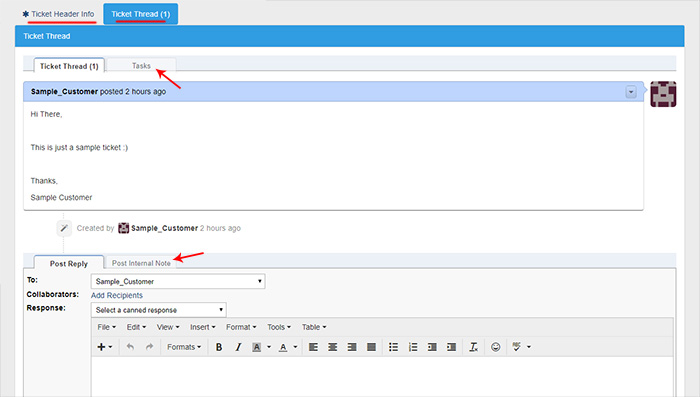Image resolution: width=700 pixels, height=397 pixels.
Task: Switch to Post Internal Note tab
Action: pyautogui.click(x=141, y=263)
